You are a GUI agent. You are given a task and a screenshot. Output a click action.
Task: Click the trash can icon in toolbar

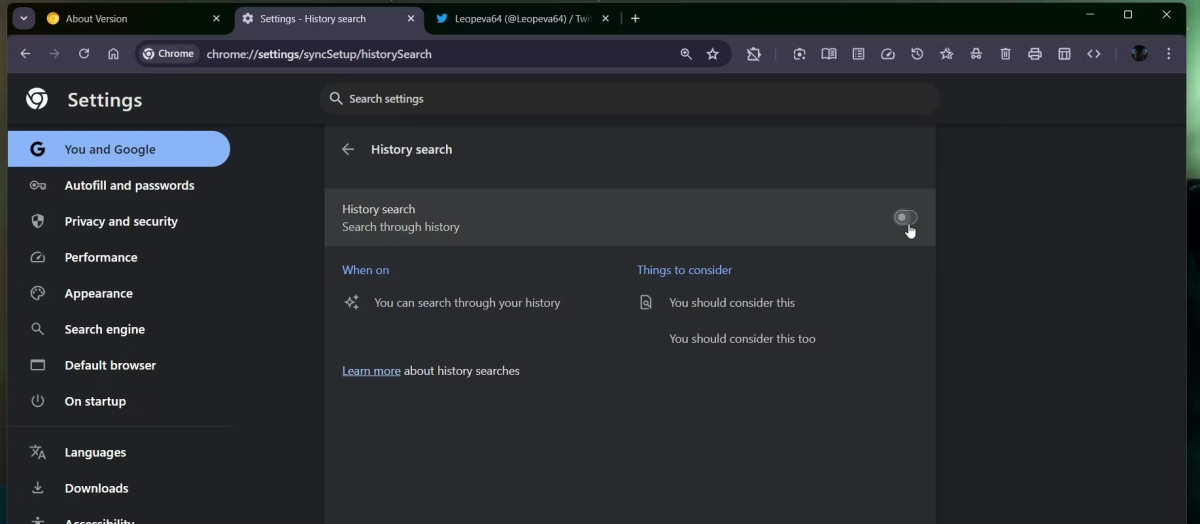[x=1006, y=54]
